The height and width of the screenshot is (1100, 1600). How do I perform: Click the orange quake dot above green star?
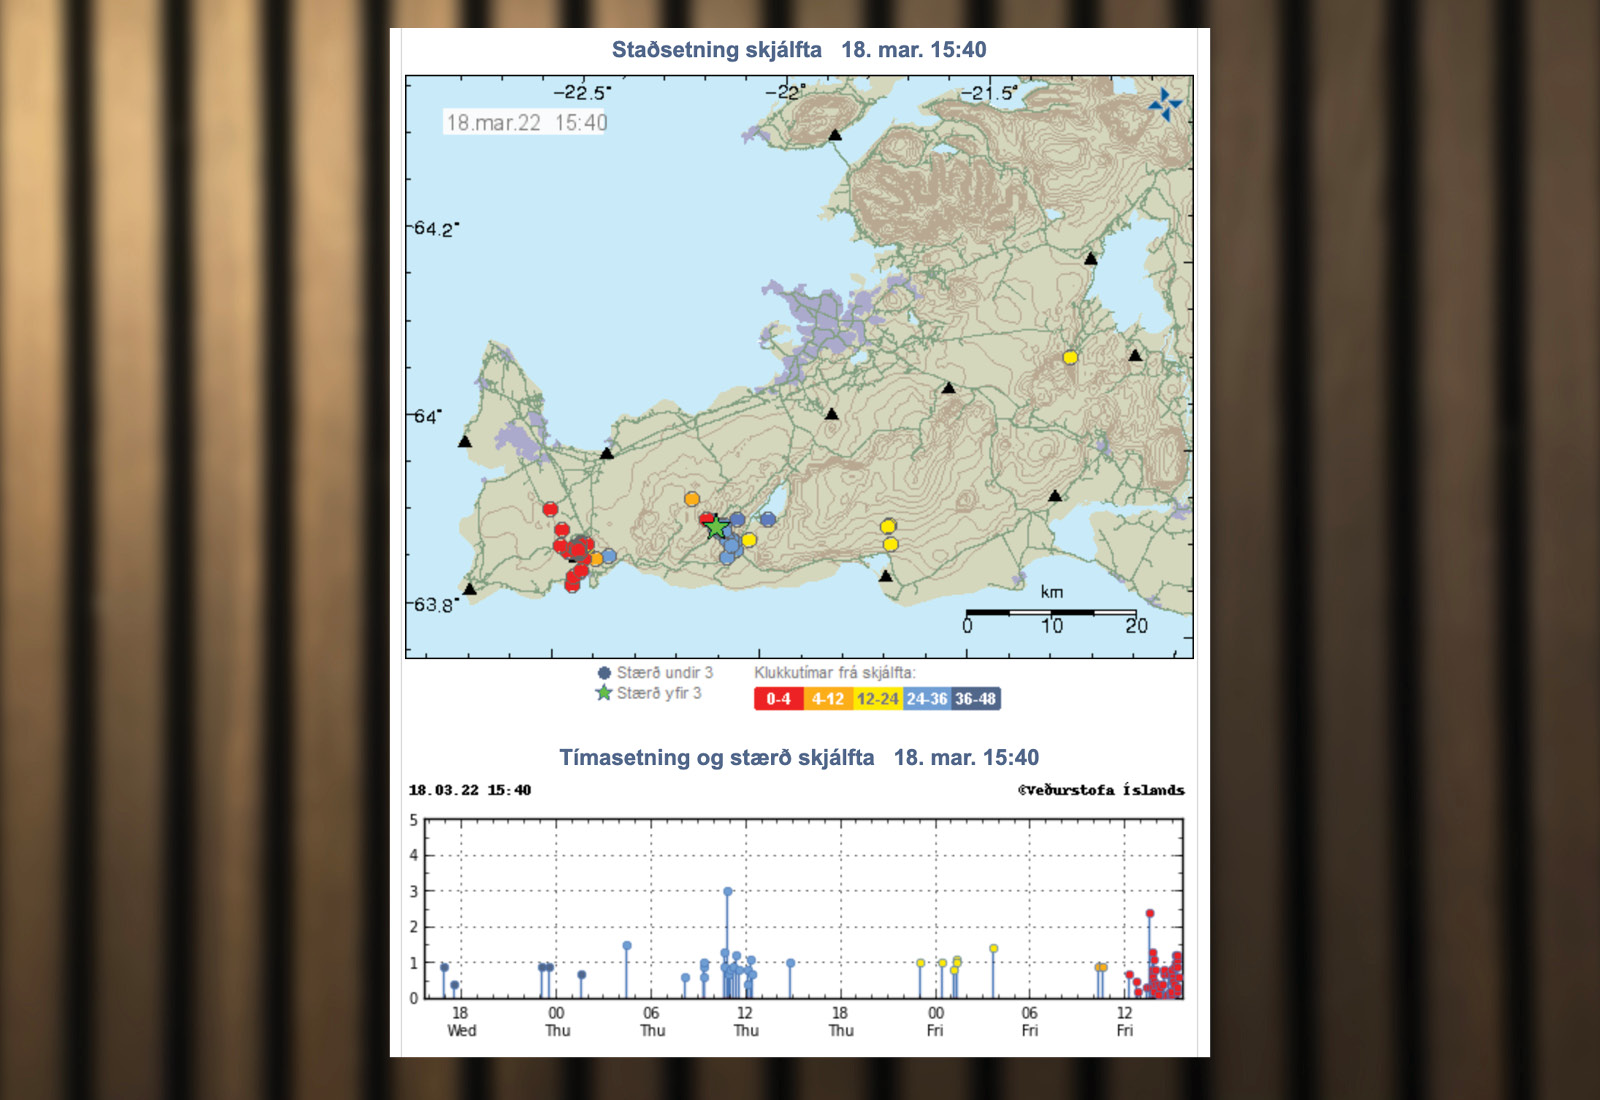click(692, 499)
